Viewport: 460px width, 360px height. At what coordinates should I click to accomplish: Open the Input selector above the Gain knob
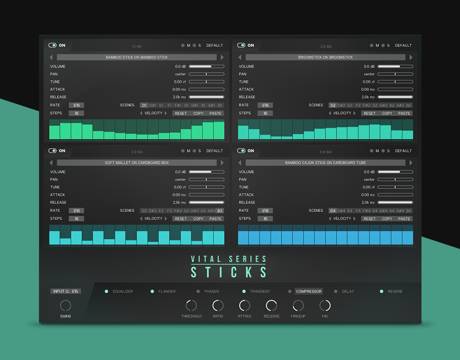coord(66,291)
